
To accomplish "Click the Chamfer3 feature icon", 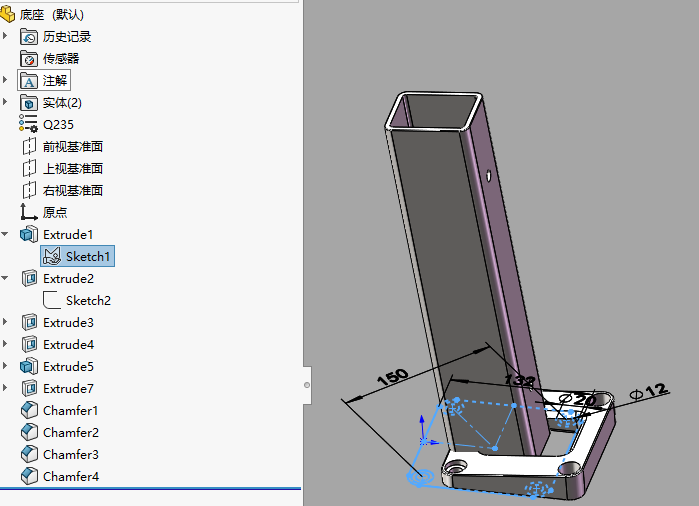I will pos(29,454).
